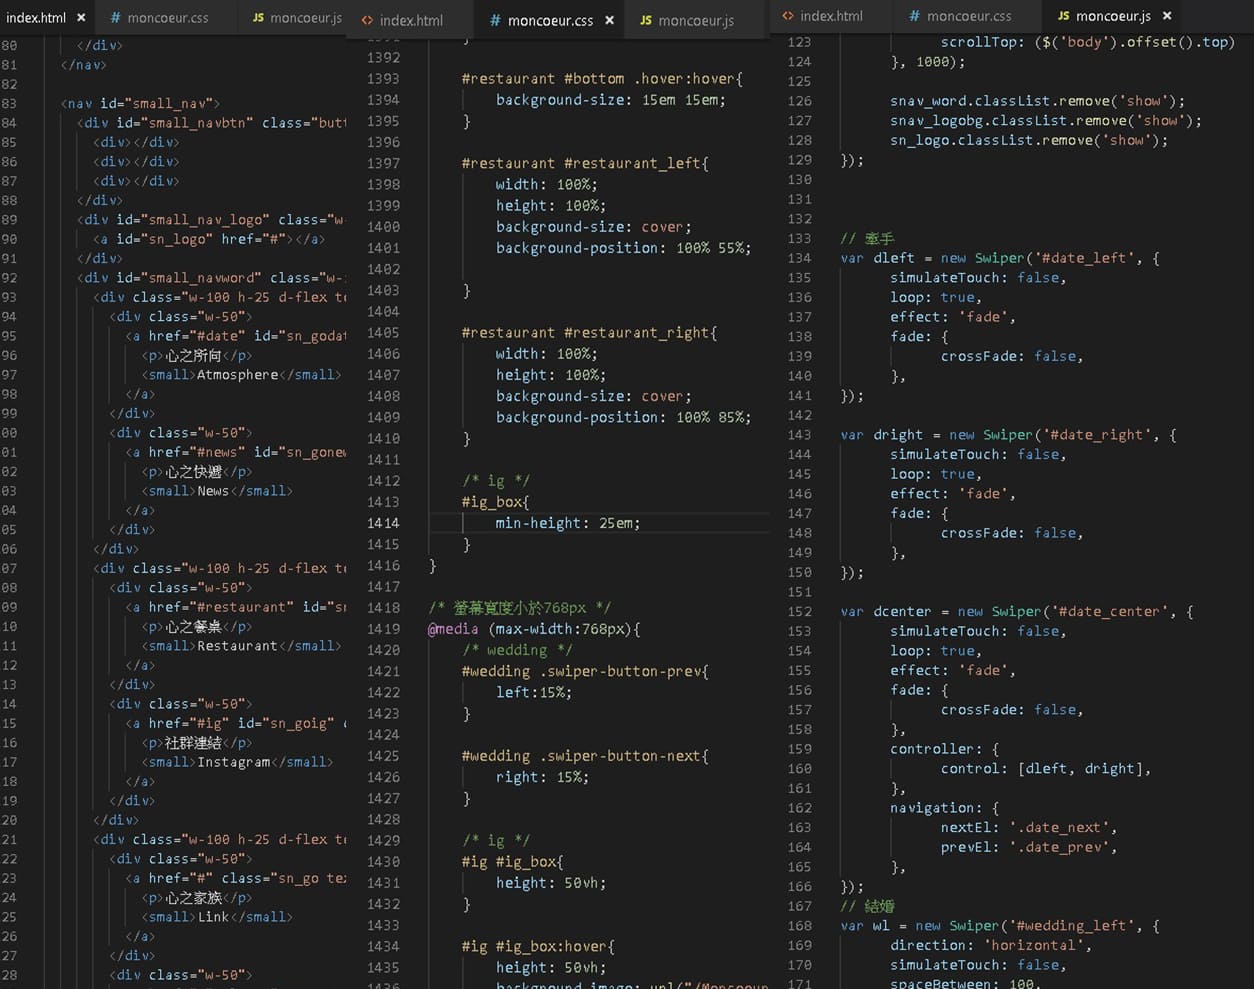Click line number 168 in the JS gutter

pyautogui.click(x=800, y=926)
